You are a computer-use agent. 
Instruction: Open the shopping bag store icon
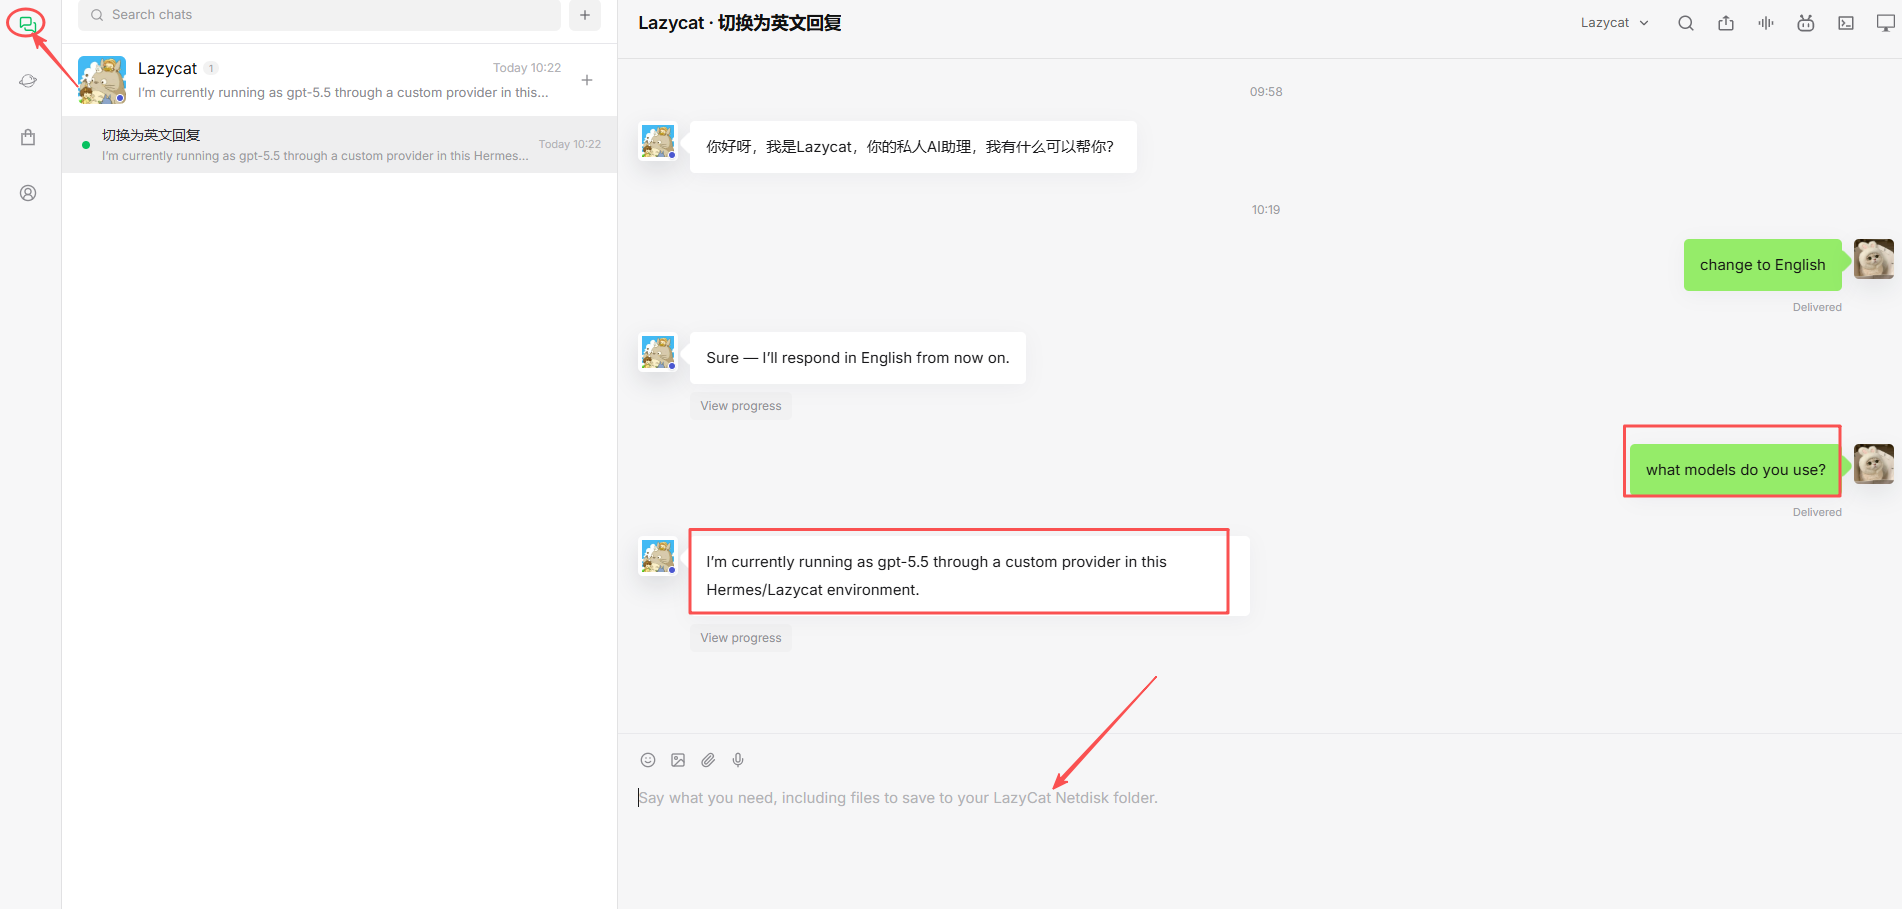(x=28, y=137)
